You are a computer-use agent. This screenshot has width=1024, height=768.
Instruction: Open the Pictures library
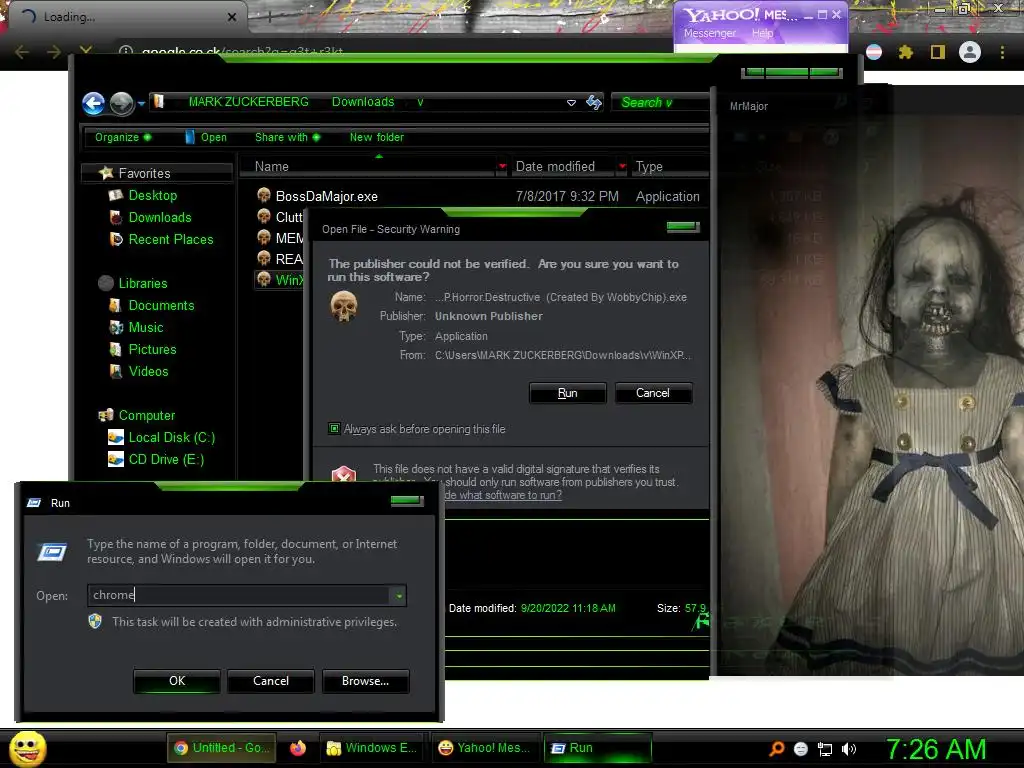(152, 349)
